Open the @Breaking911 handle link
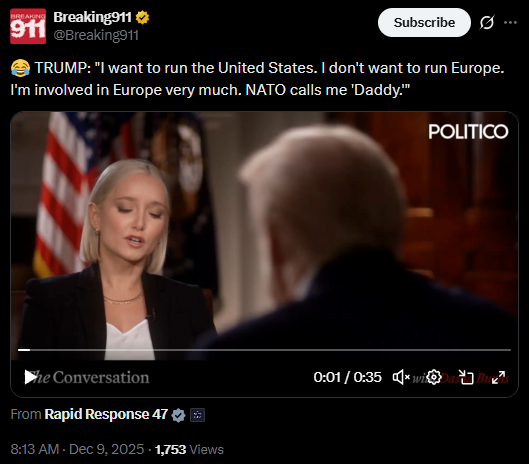 (x=96, y=35)
